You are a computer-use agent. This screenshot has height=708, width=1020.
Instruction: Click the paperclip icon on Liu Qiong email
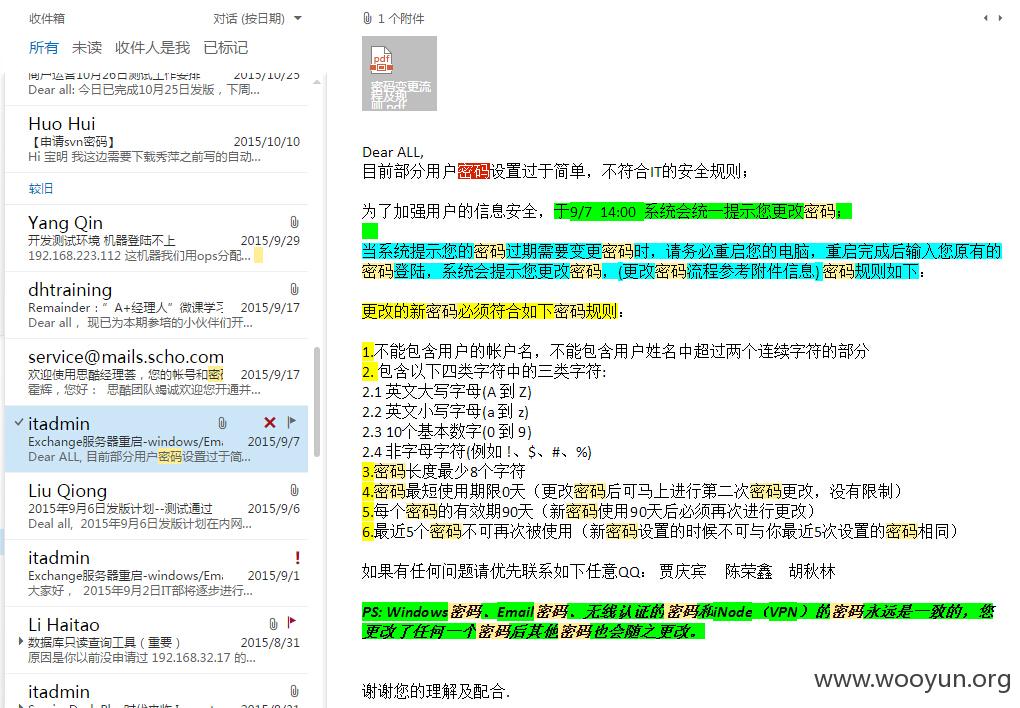[294, 490]
